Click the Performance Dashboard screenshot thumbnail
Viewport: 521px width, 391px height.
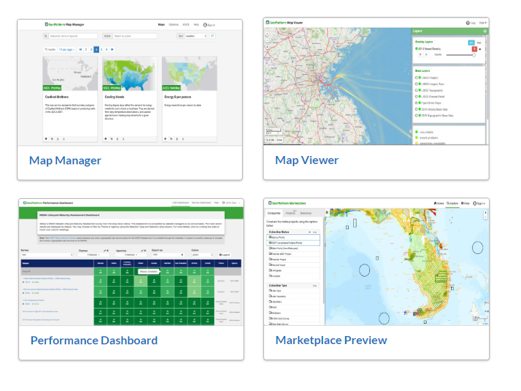131,262
